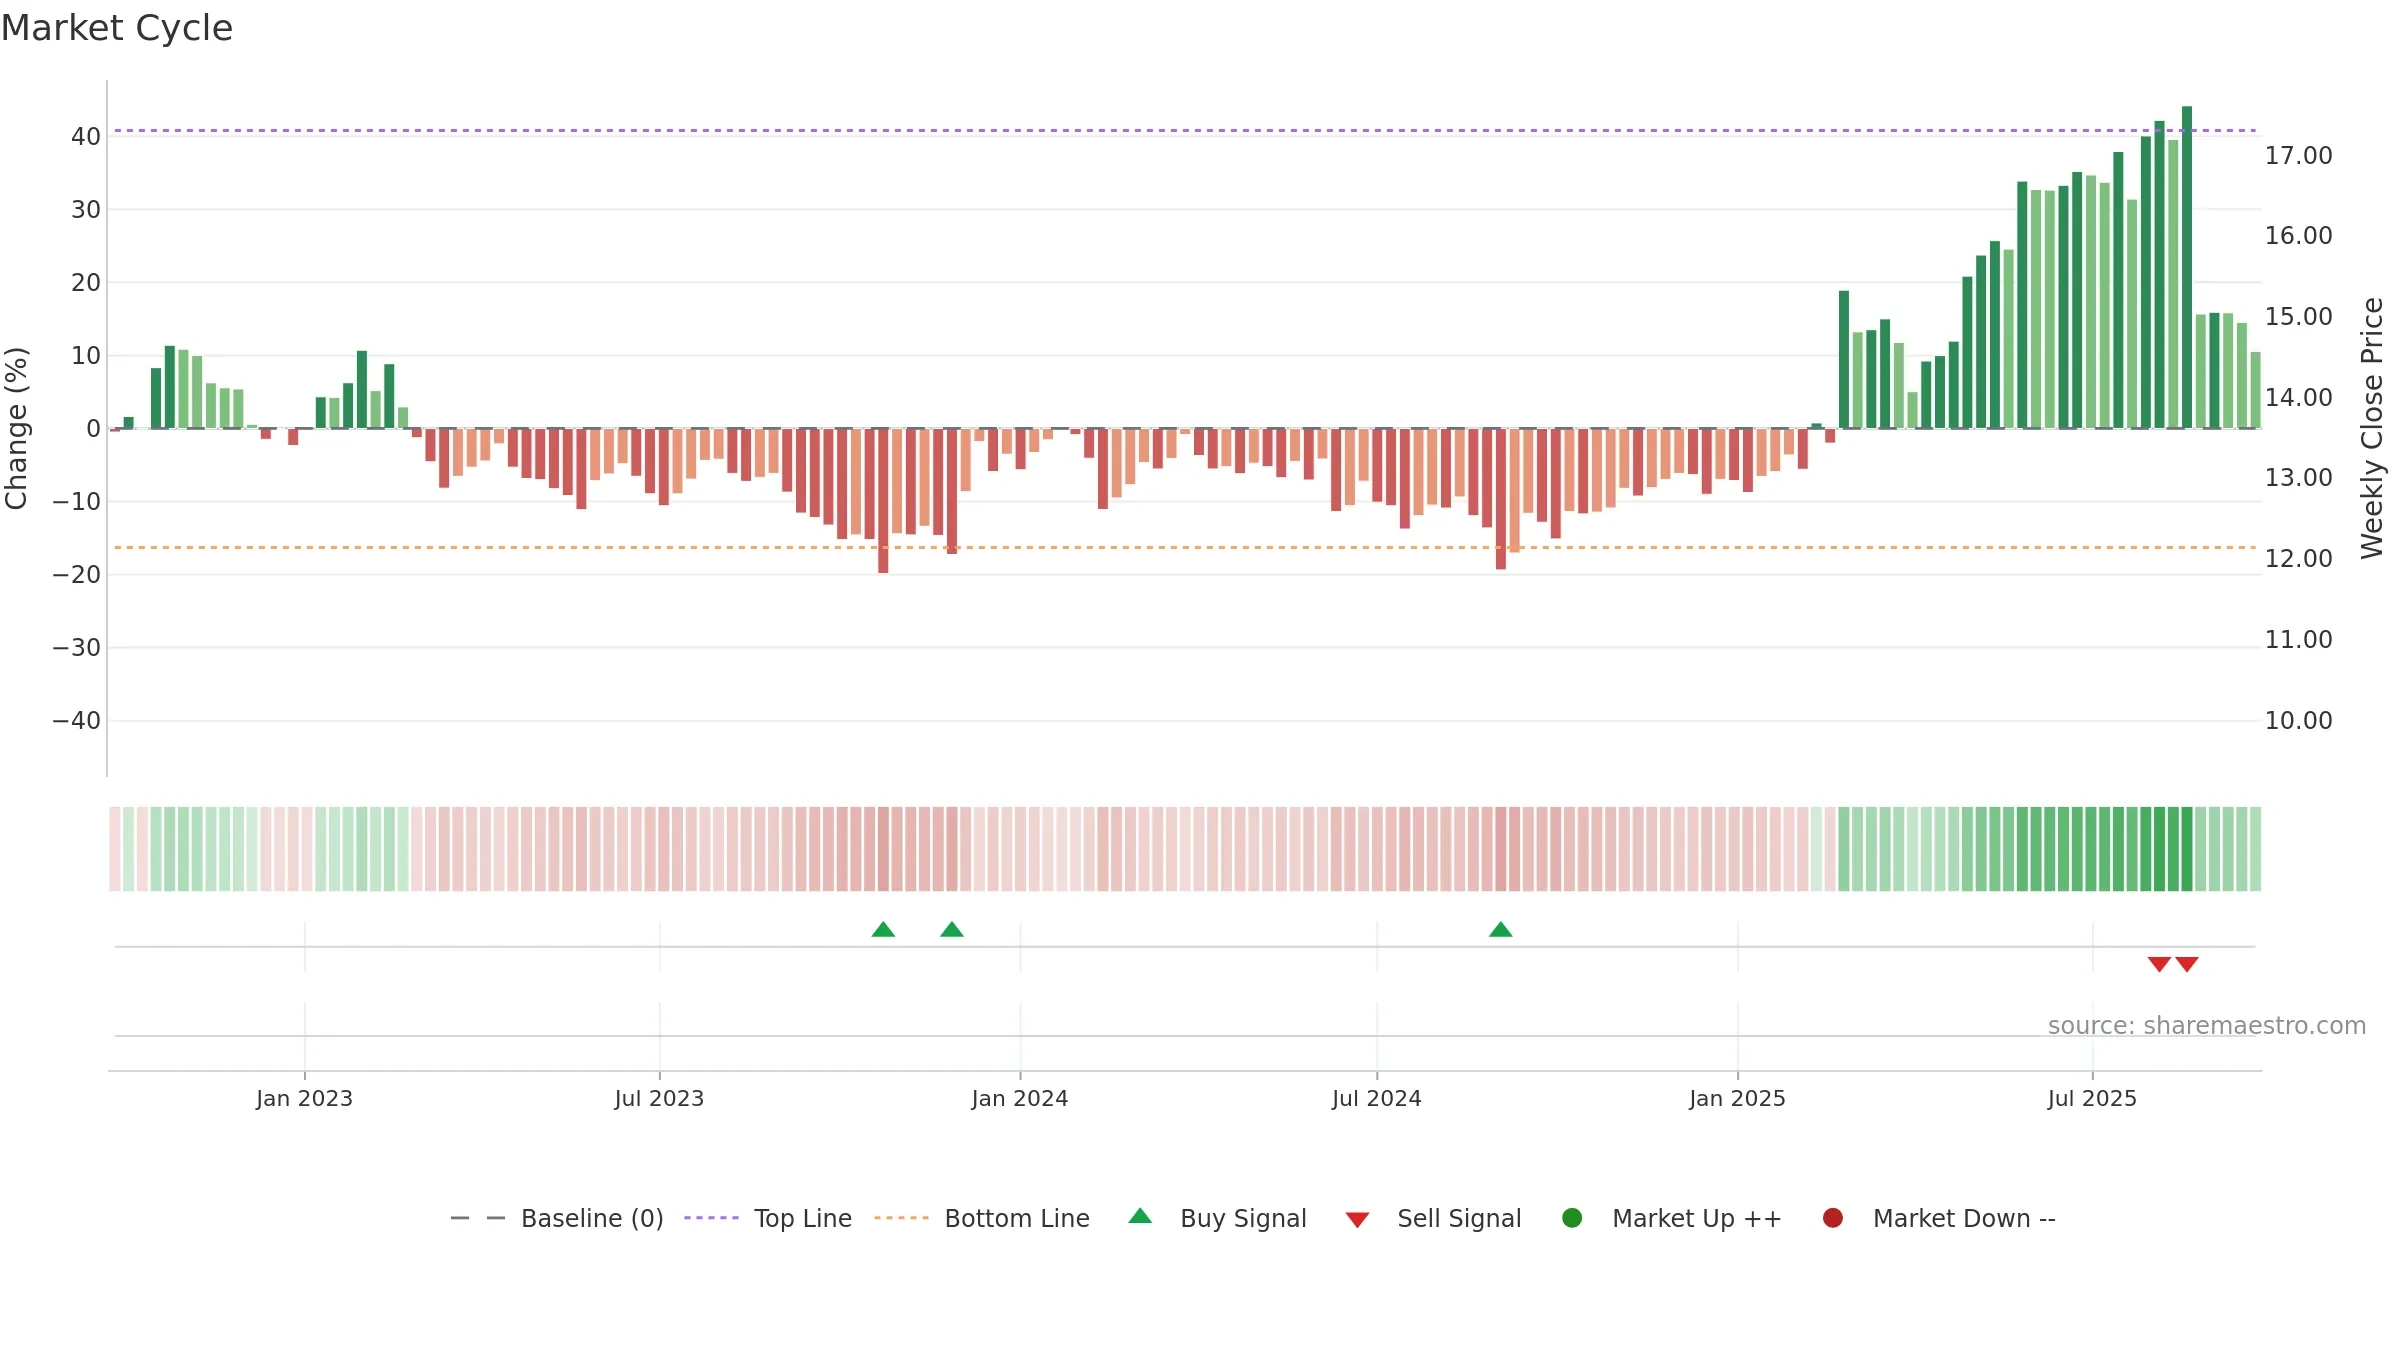Click the 17.00 price axis tick
This screenshot has height=1350, width=2400.
click(x=2298, y=156)
